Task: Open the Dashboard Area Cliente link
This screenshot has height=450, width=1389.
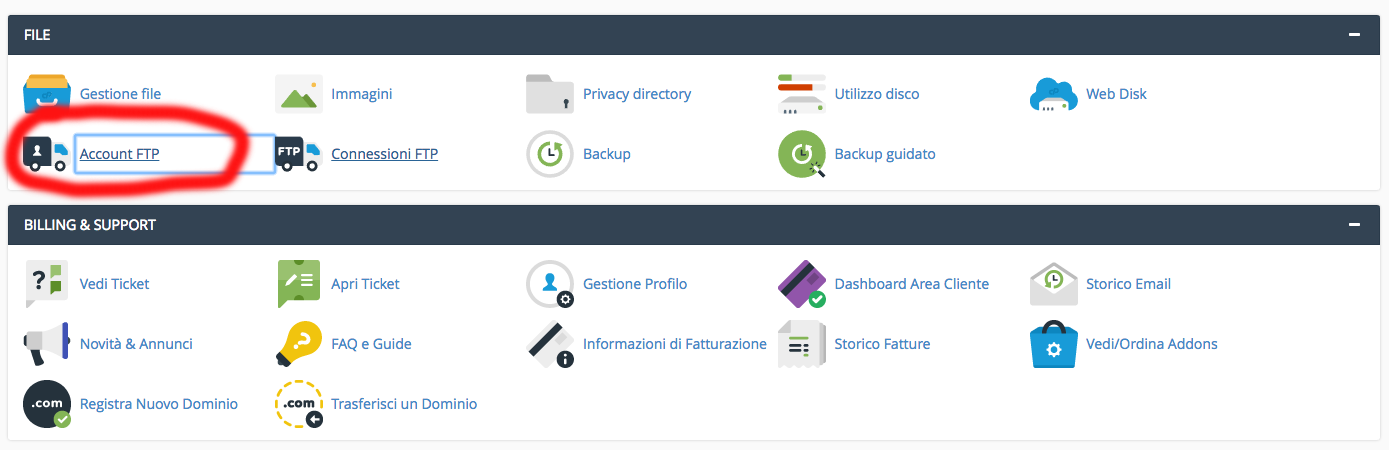Action: pyautogui.click(x=912, y=284)
